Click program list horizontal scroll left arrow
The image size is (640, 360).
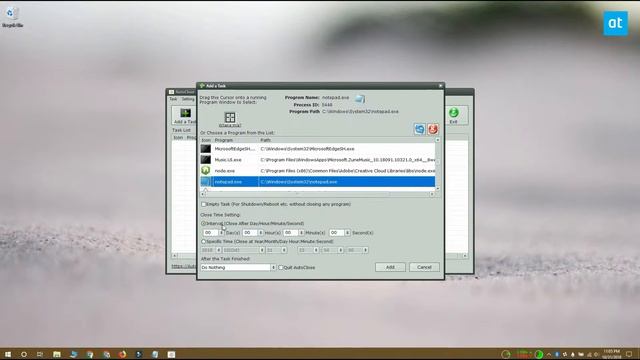pos(202,194)
